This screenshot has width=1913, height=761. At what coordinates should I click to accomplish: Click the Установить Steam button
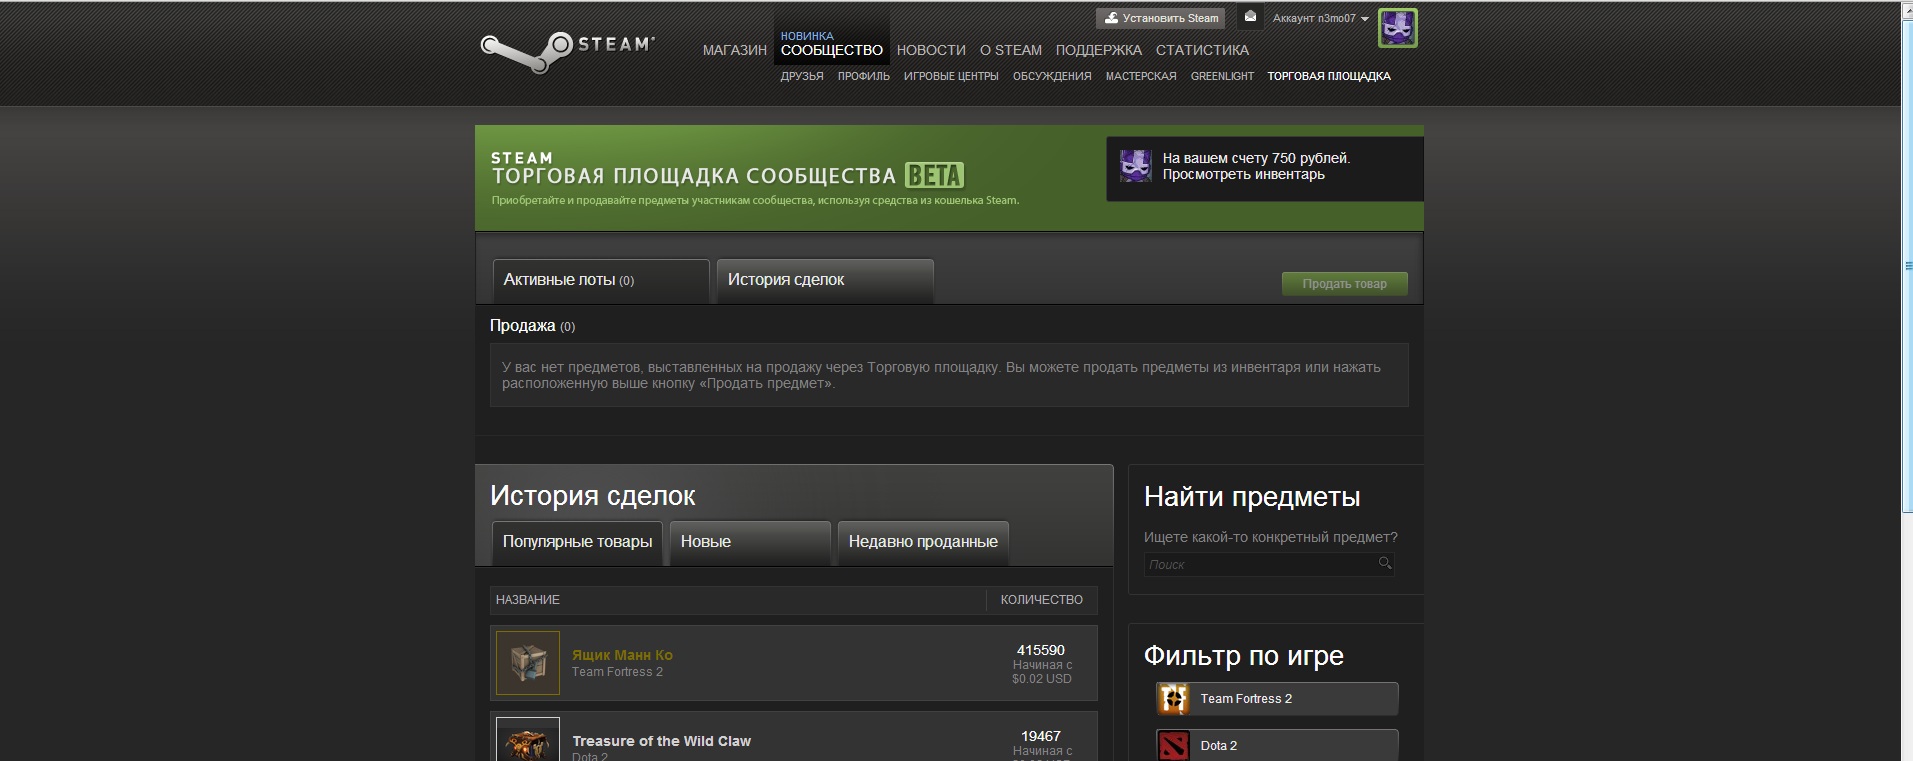pos(1161,18)
